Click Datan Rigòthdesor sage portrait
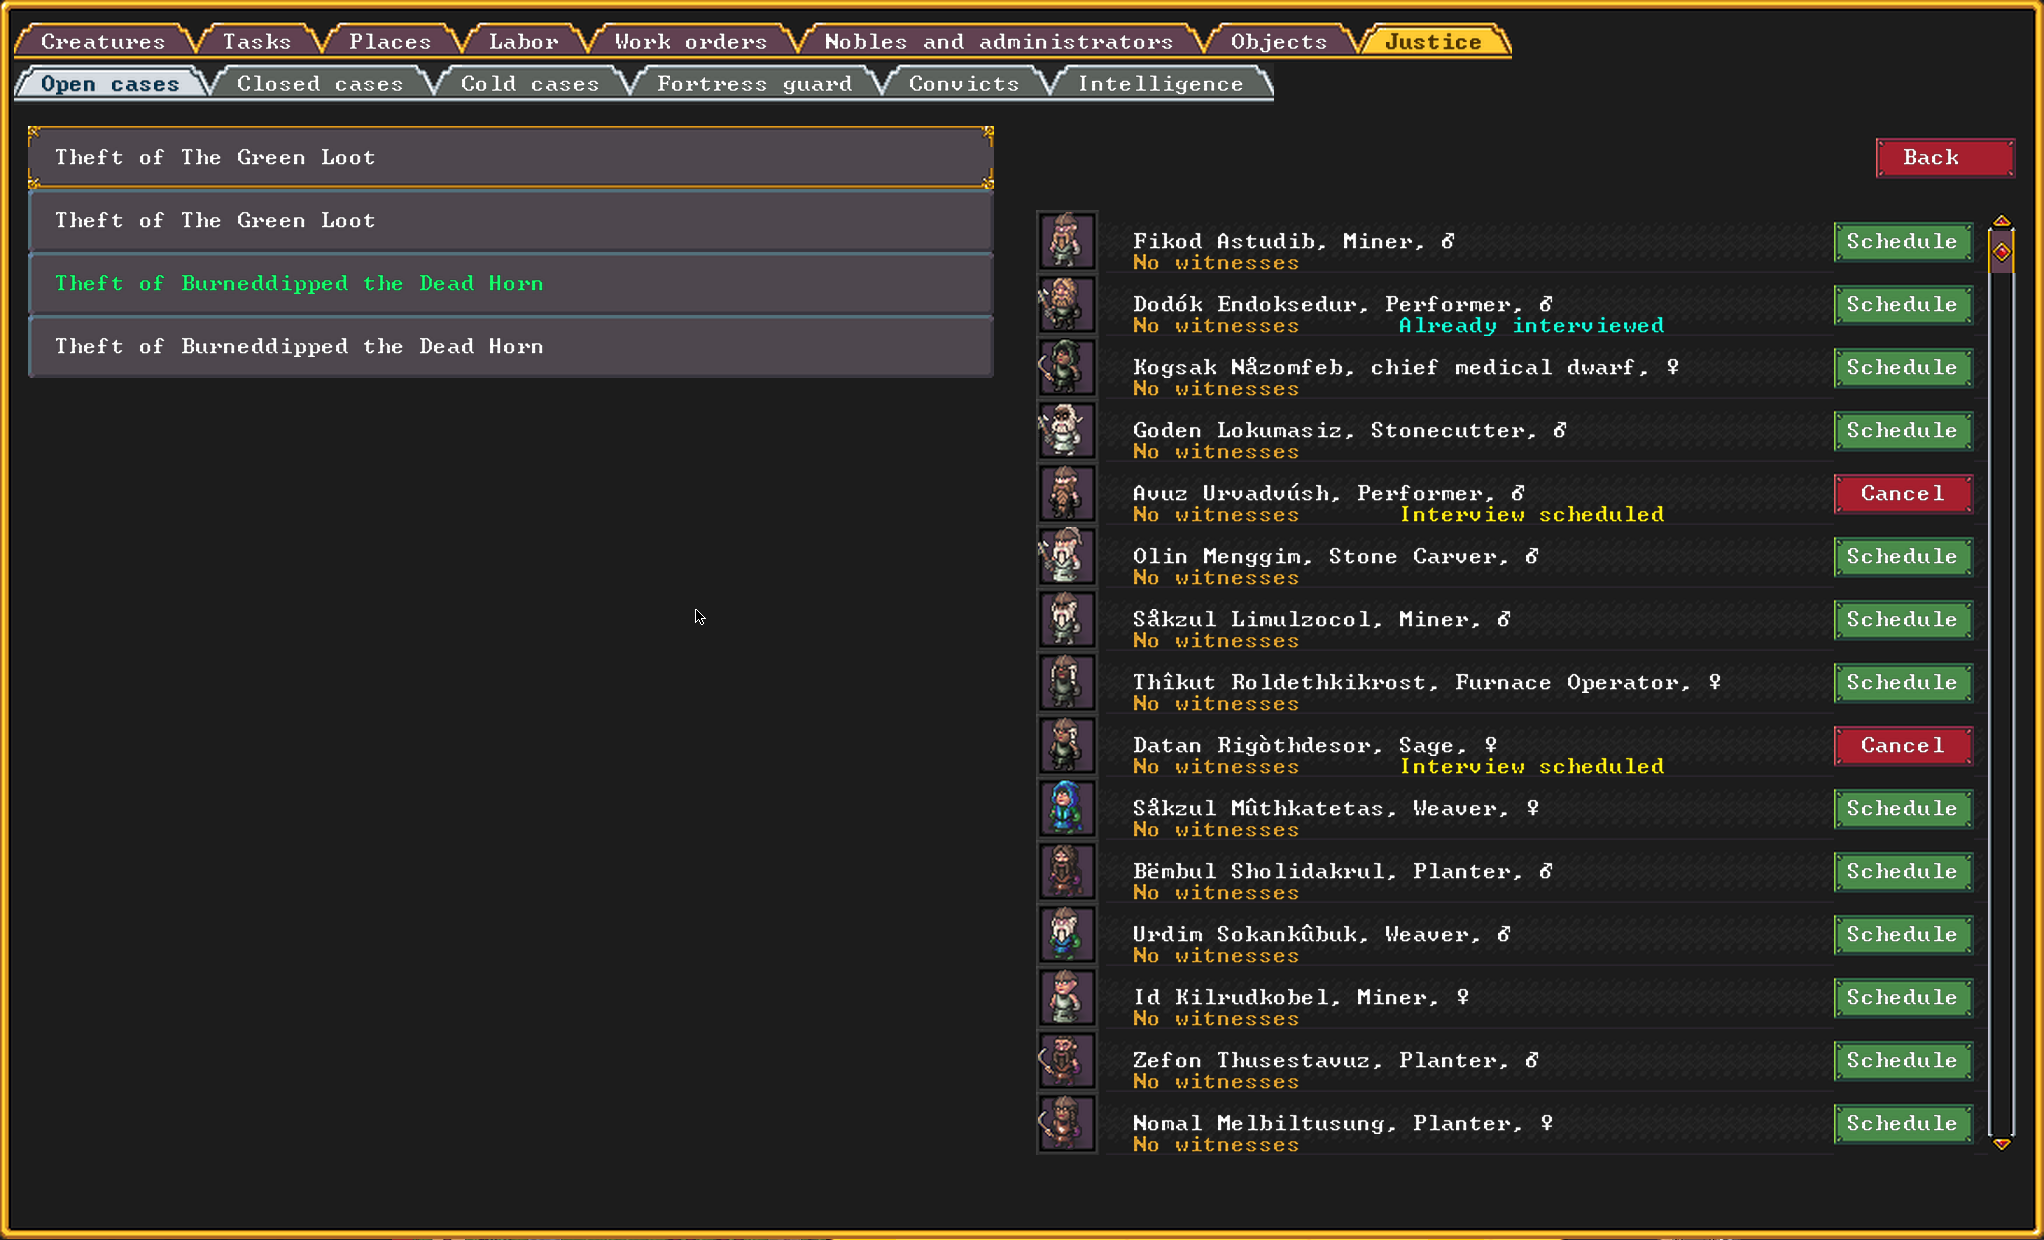 pyautogui.click(x=1066, y=745)
